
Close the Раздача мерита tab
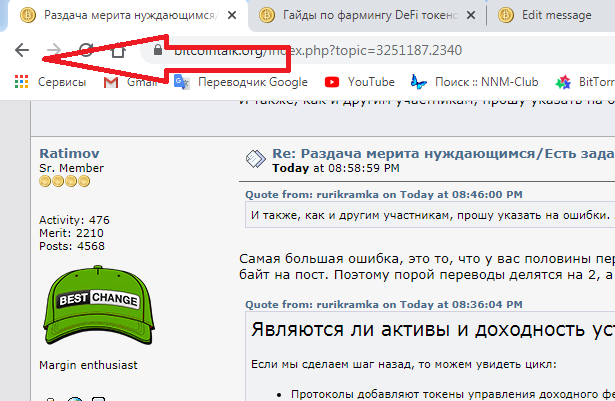point(232,15)
